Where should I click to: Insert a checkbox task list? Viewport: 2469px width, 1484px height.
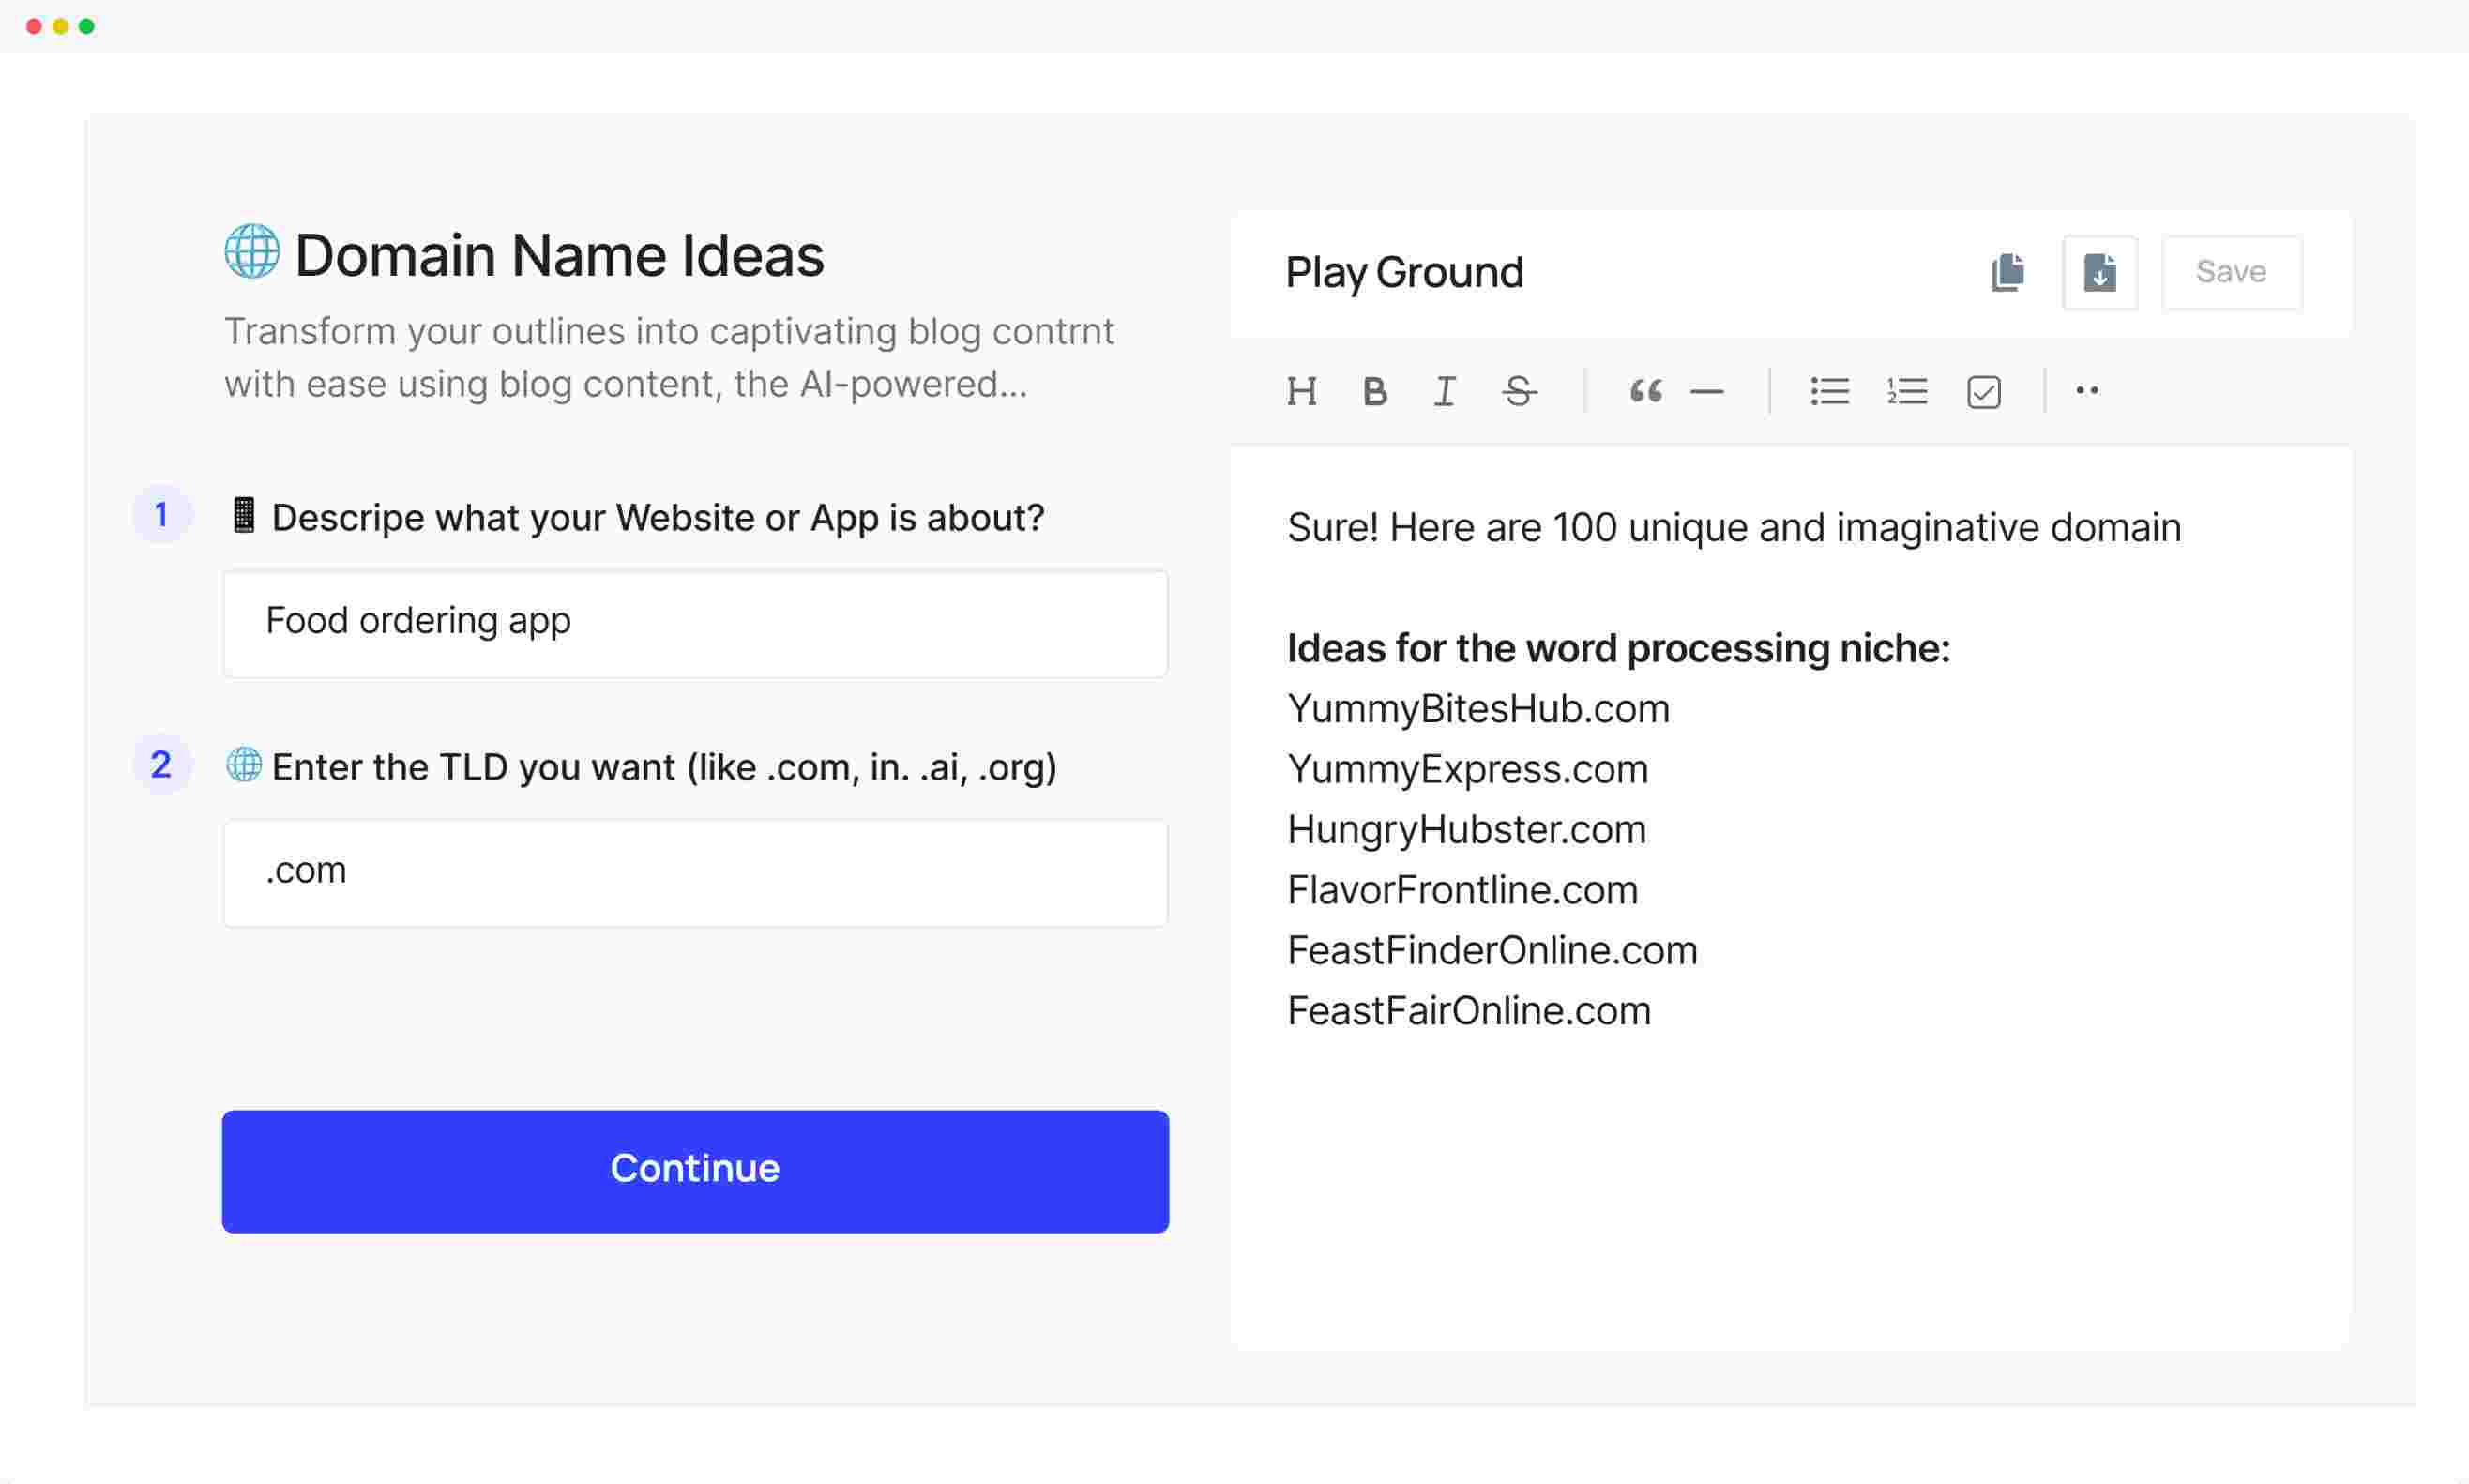1983,391
